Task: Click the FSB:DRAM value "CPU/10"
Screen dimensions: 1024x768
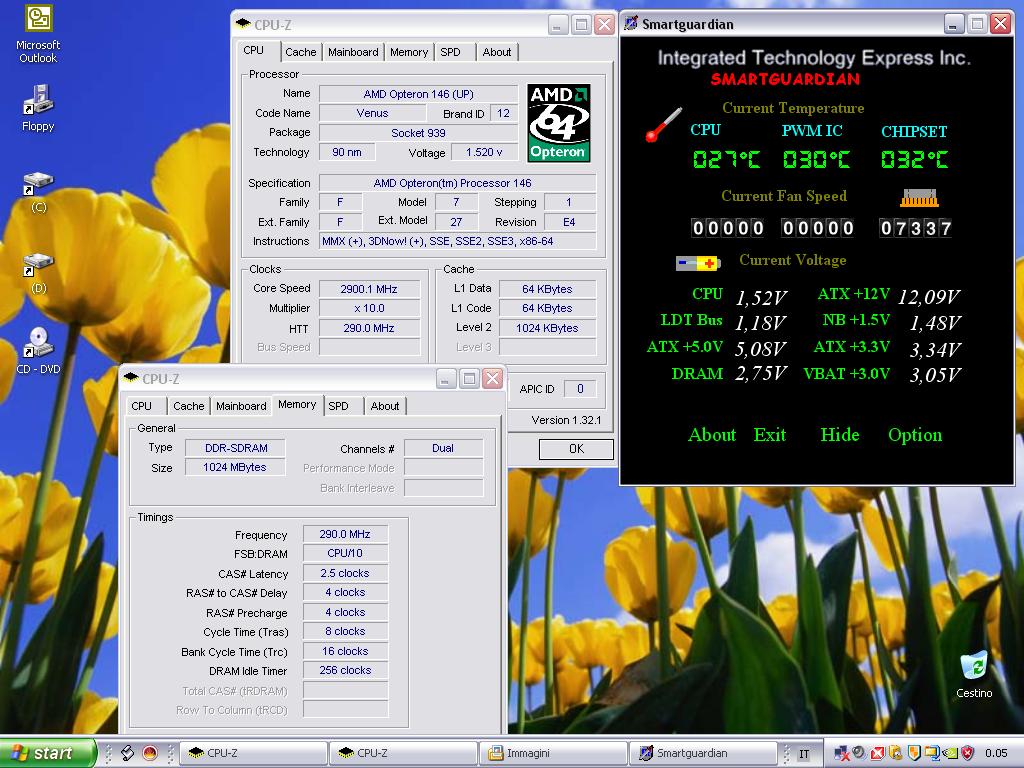Action: tap(345, 553)
